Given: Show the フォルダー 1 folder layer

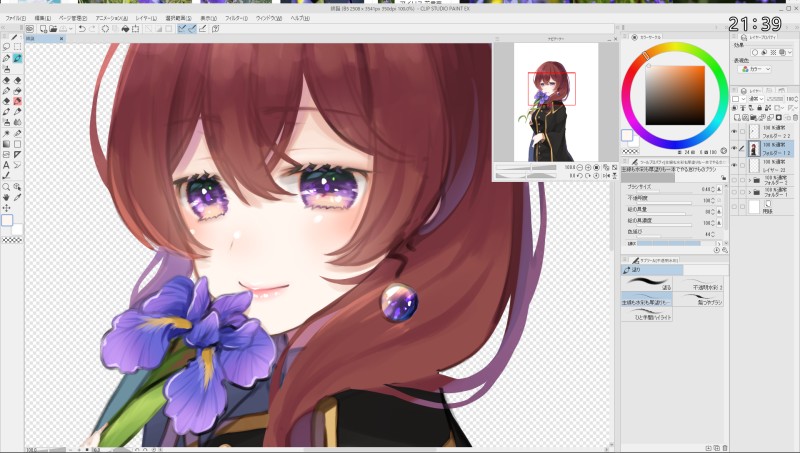Looking at the screenshot, I should [x=734, y=193].
